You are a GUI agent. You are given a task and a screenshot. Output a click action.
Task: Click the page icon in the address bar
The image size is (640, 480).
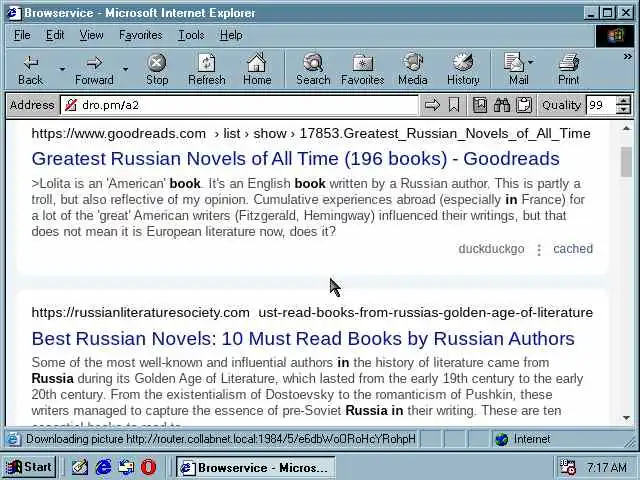point(71,105)
